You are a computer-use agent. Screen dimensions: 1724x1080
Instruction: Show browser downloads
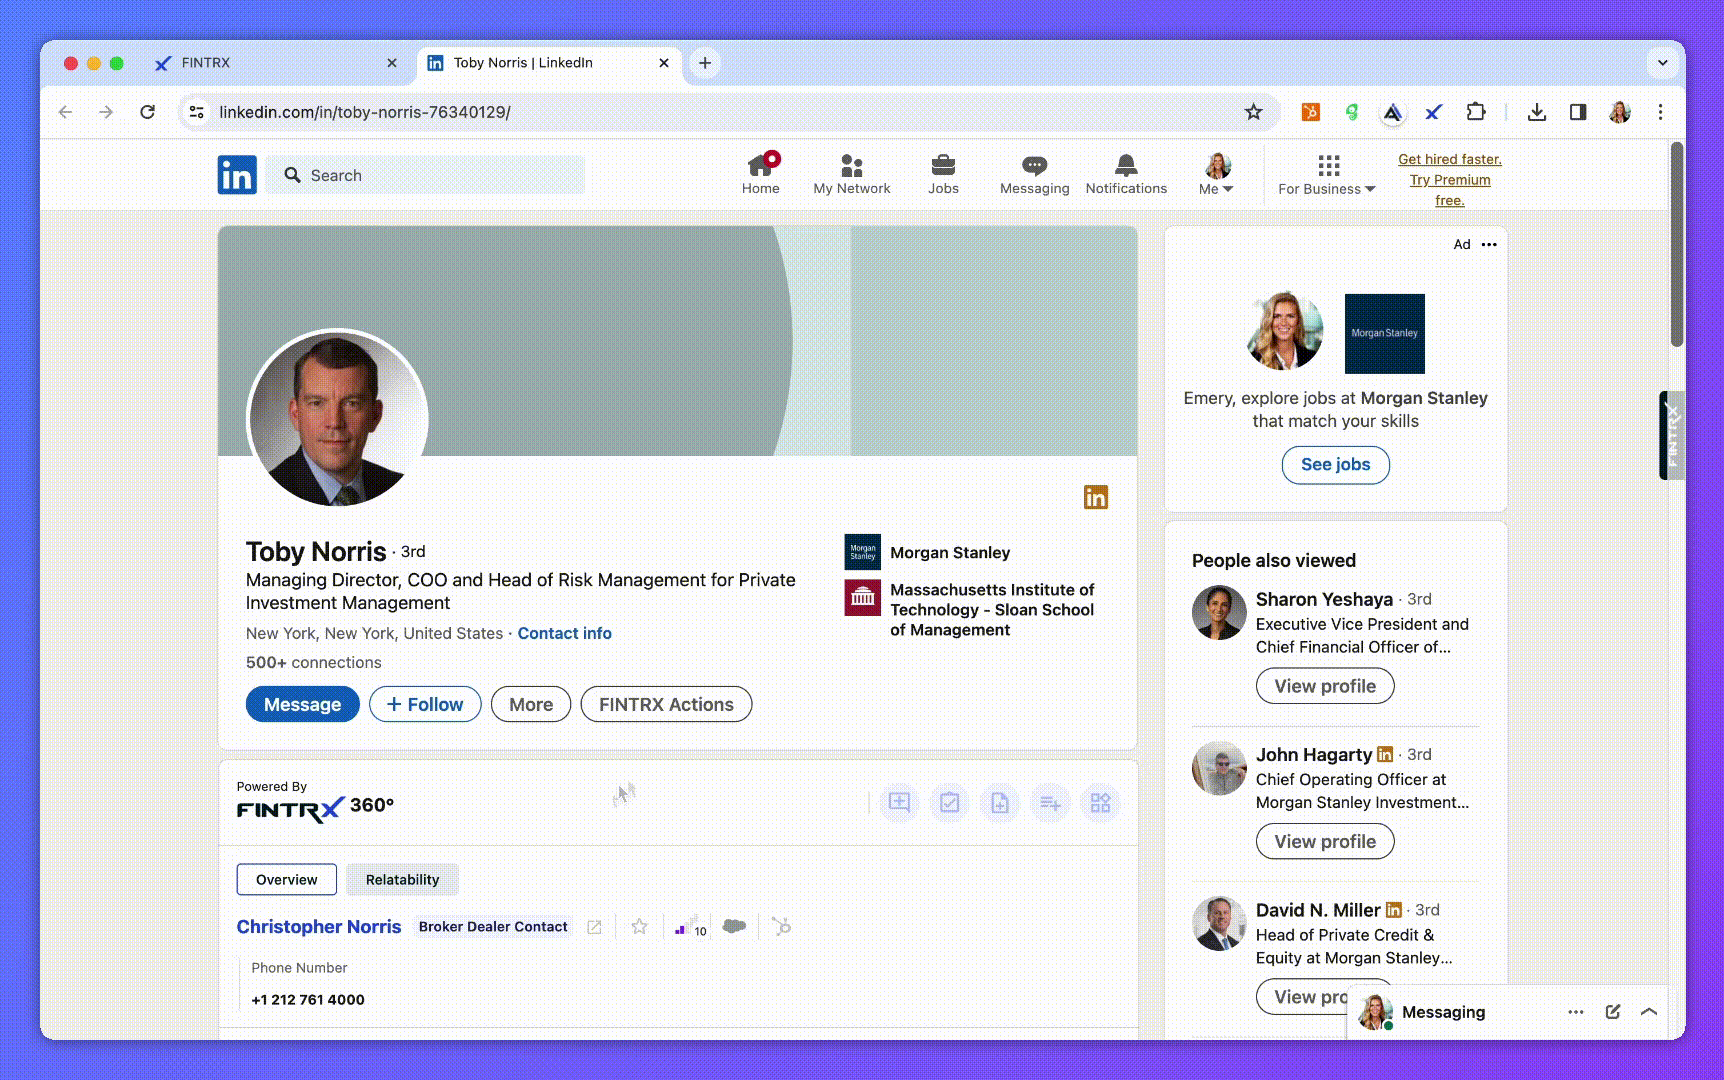click(x=1537, y=112)
